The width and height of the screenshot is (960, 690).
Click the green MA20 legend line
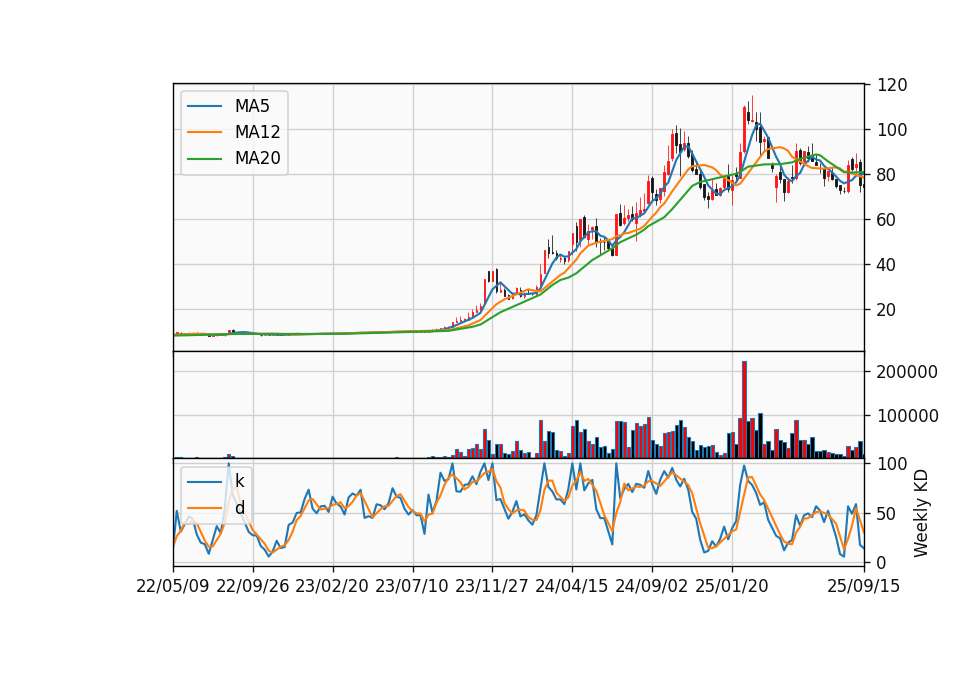(204, 158)
